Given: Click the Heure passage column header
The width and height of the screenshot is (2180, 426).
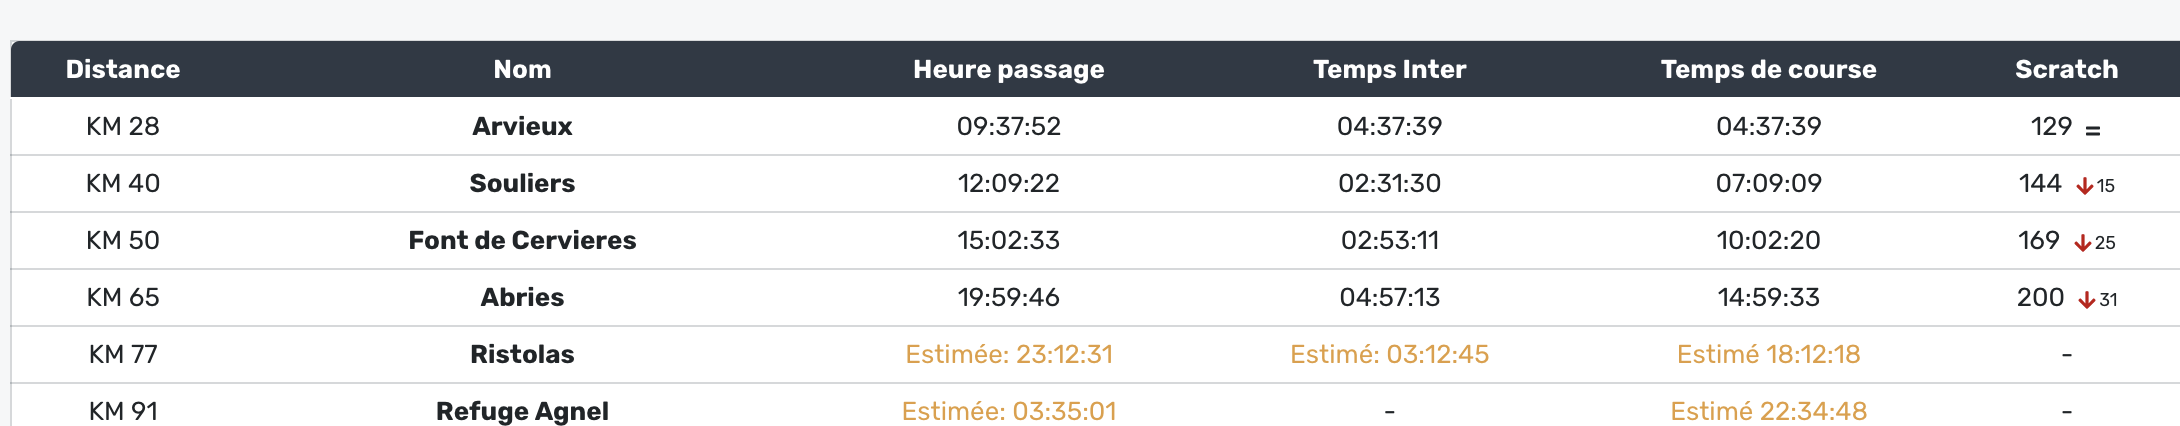Looking at the screenshot, I should [1008, 69].
